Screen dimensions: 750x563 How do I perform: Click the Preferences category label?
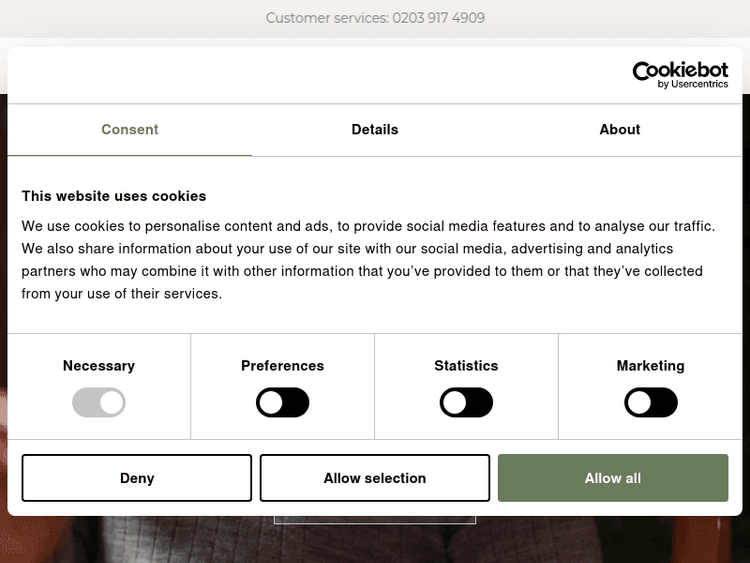tap(283, 366)
